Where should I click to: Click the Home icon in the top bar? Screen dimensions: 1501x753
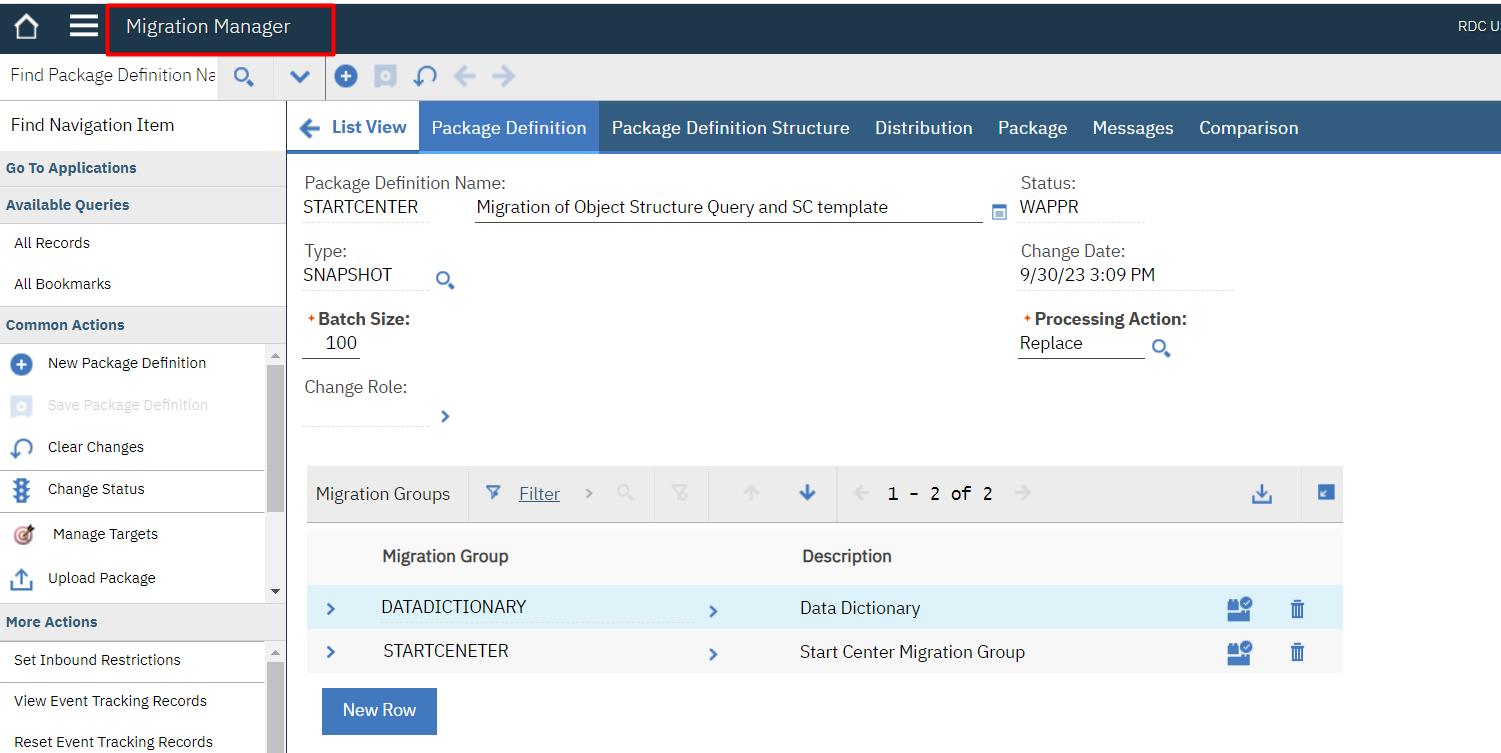tap(25, 25)
